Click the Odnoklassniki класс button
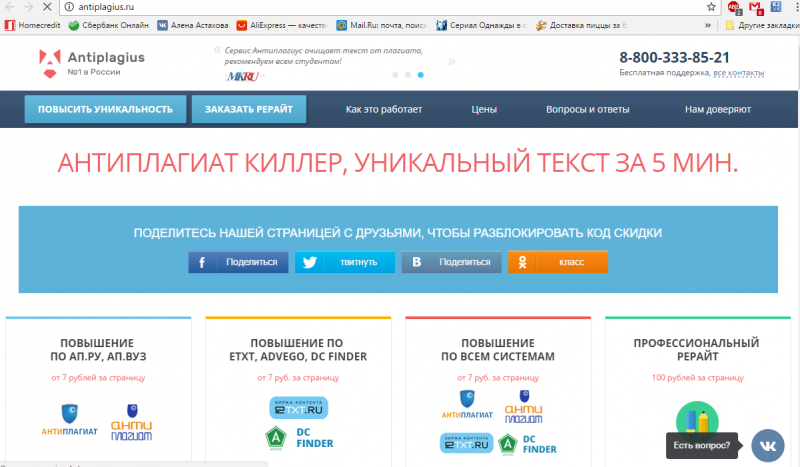 [558, 262]
